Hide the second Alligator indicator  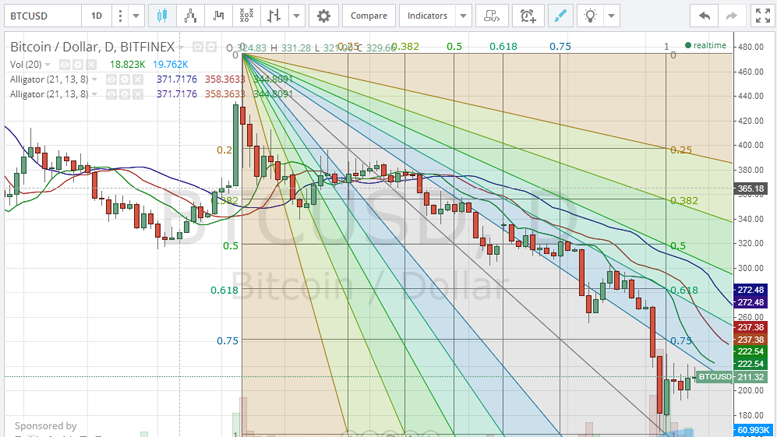point(111,94)
